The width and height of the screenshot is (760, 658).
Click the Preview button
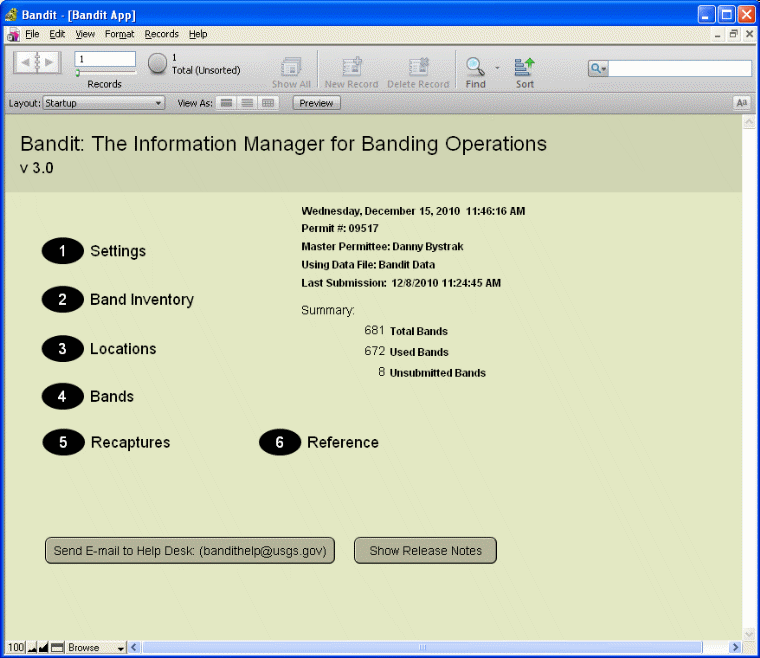point(316,103)
